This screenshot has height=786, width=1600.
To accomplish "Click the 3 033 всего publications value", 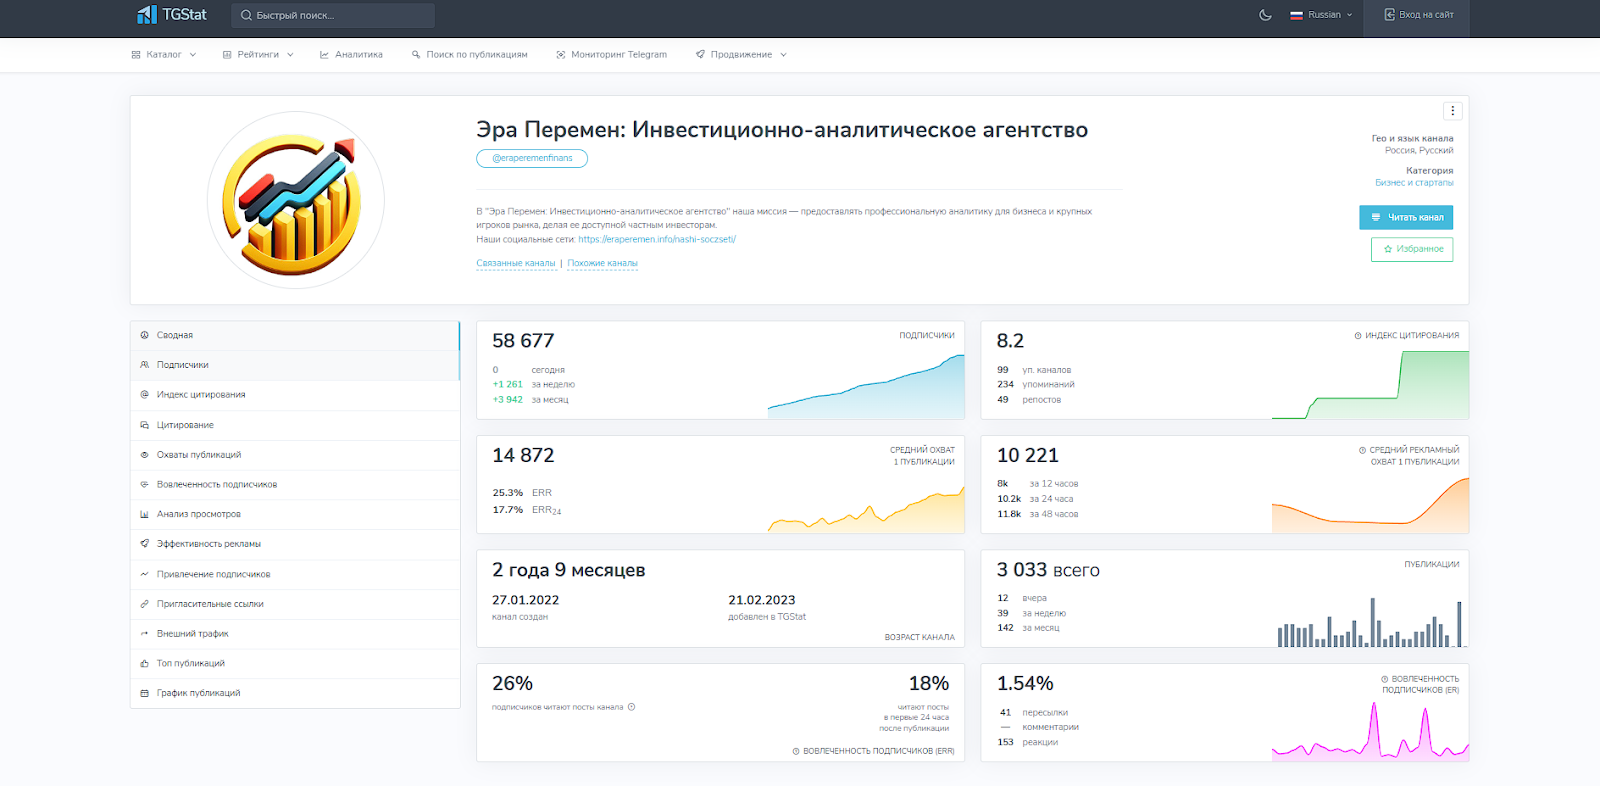I will click(1048, 570).
